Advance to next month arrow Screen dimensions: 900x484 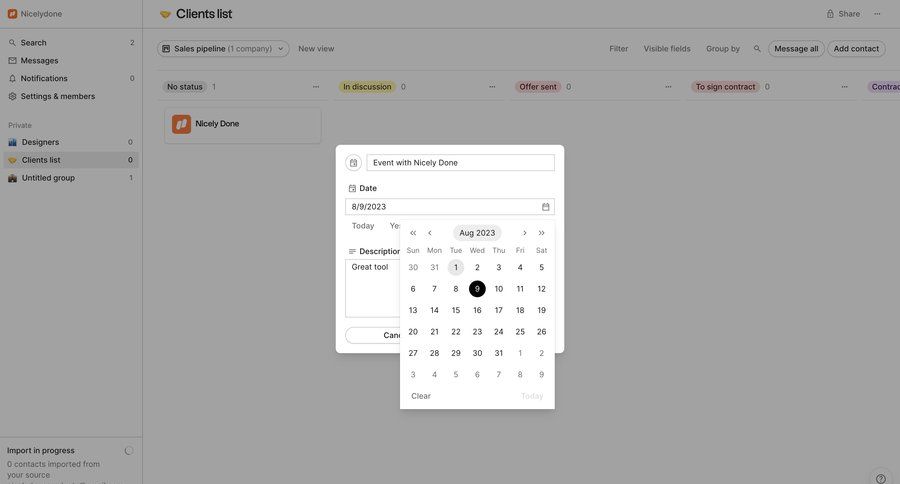tap(524, 233)
